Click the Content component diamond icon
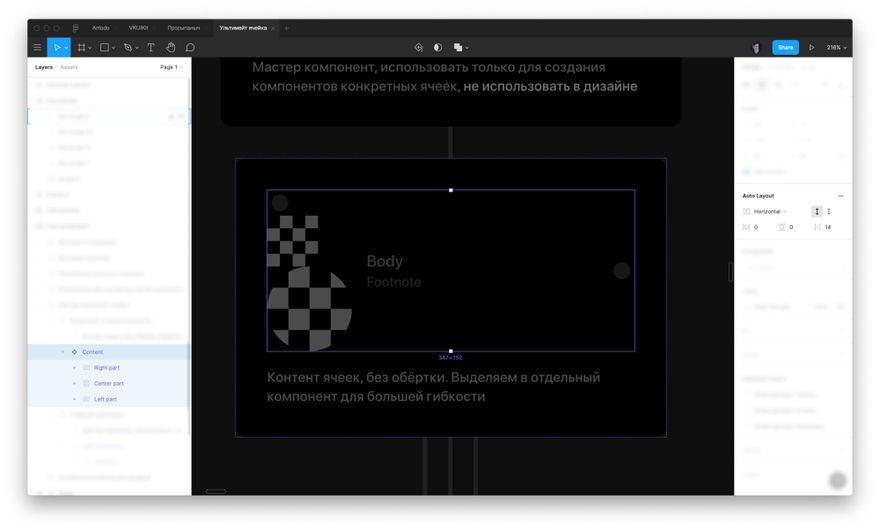 tap(75, 352)
